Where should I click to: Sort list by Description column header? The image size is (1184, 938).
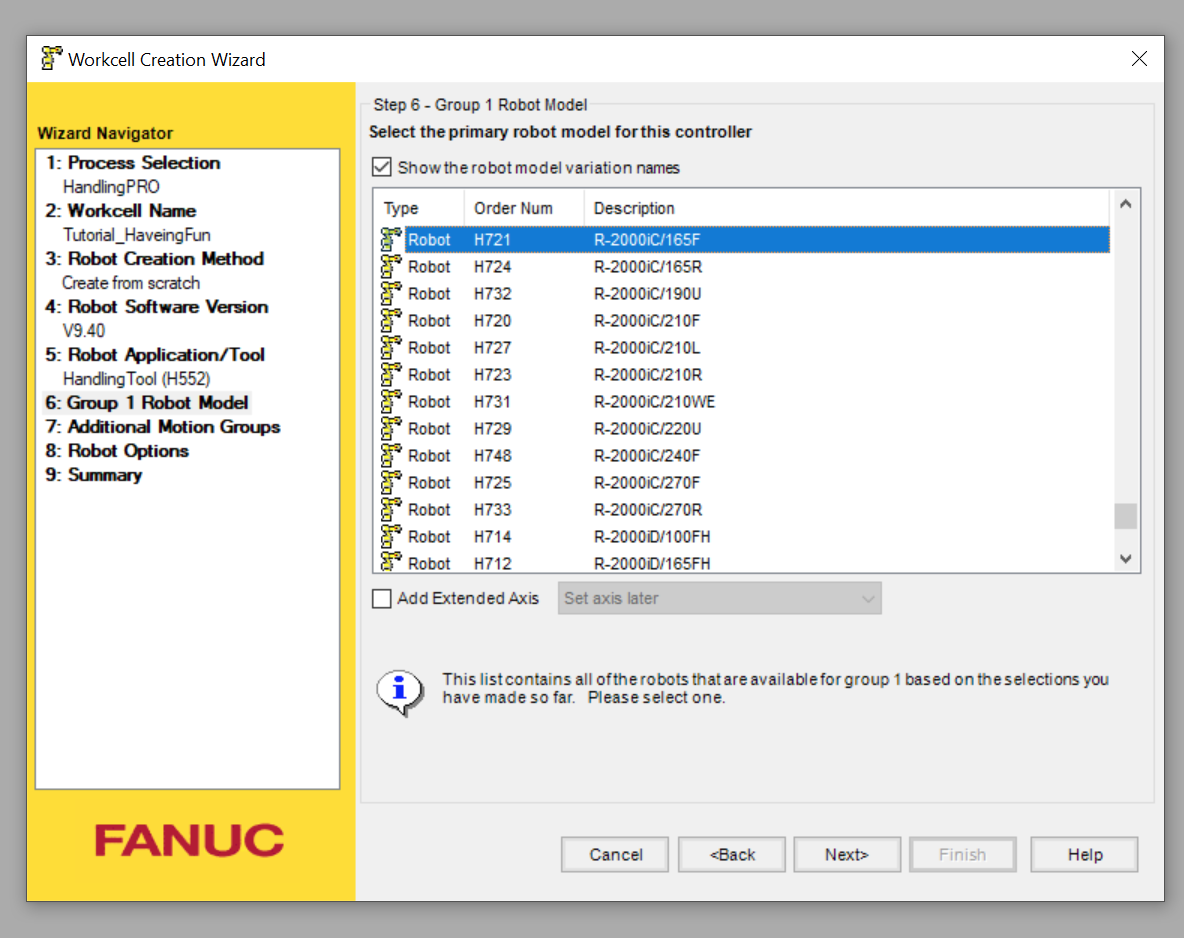pyautogui.click(x=846, y=208)
